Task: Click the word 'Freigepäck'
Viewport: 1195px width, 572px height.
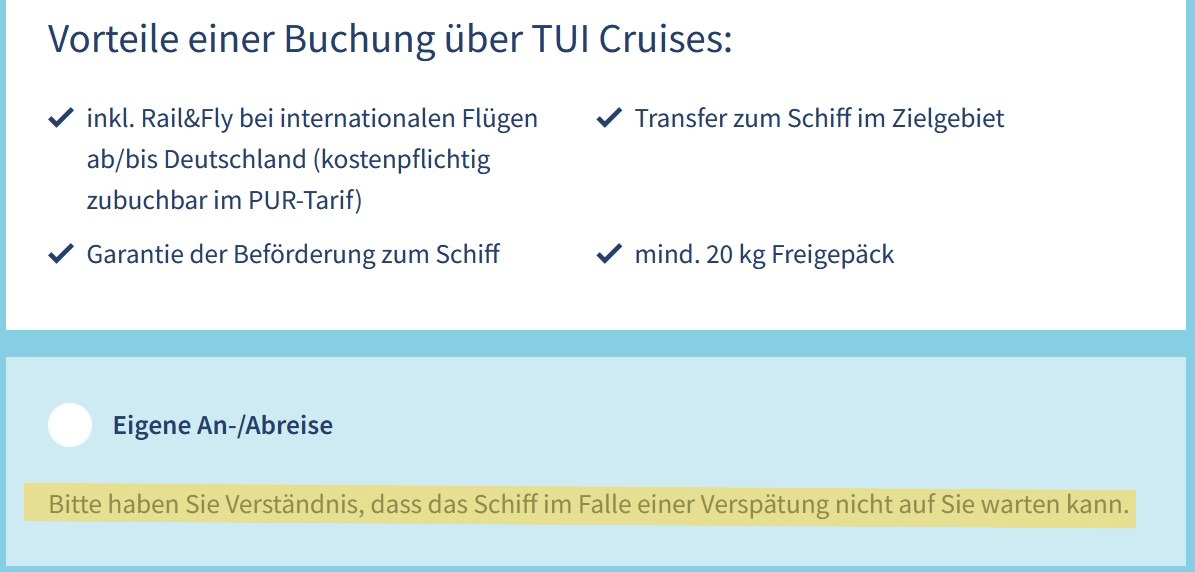Action: 832,255
